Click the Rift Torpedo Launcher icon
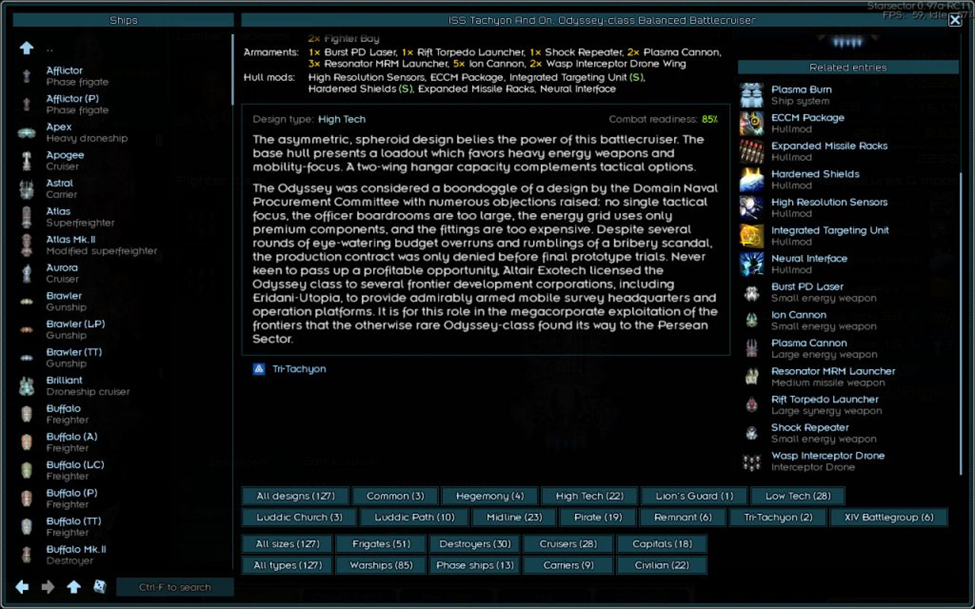975x609 pixels. [751, 405]
